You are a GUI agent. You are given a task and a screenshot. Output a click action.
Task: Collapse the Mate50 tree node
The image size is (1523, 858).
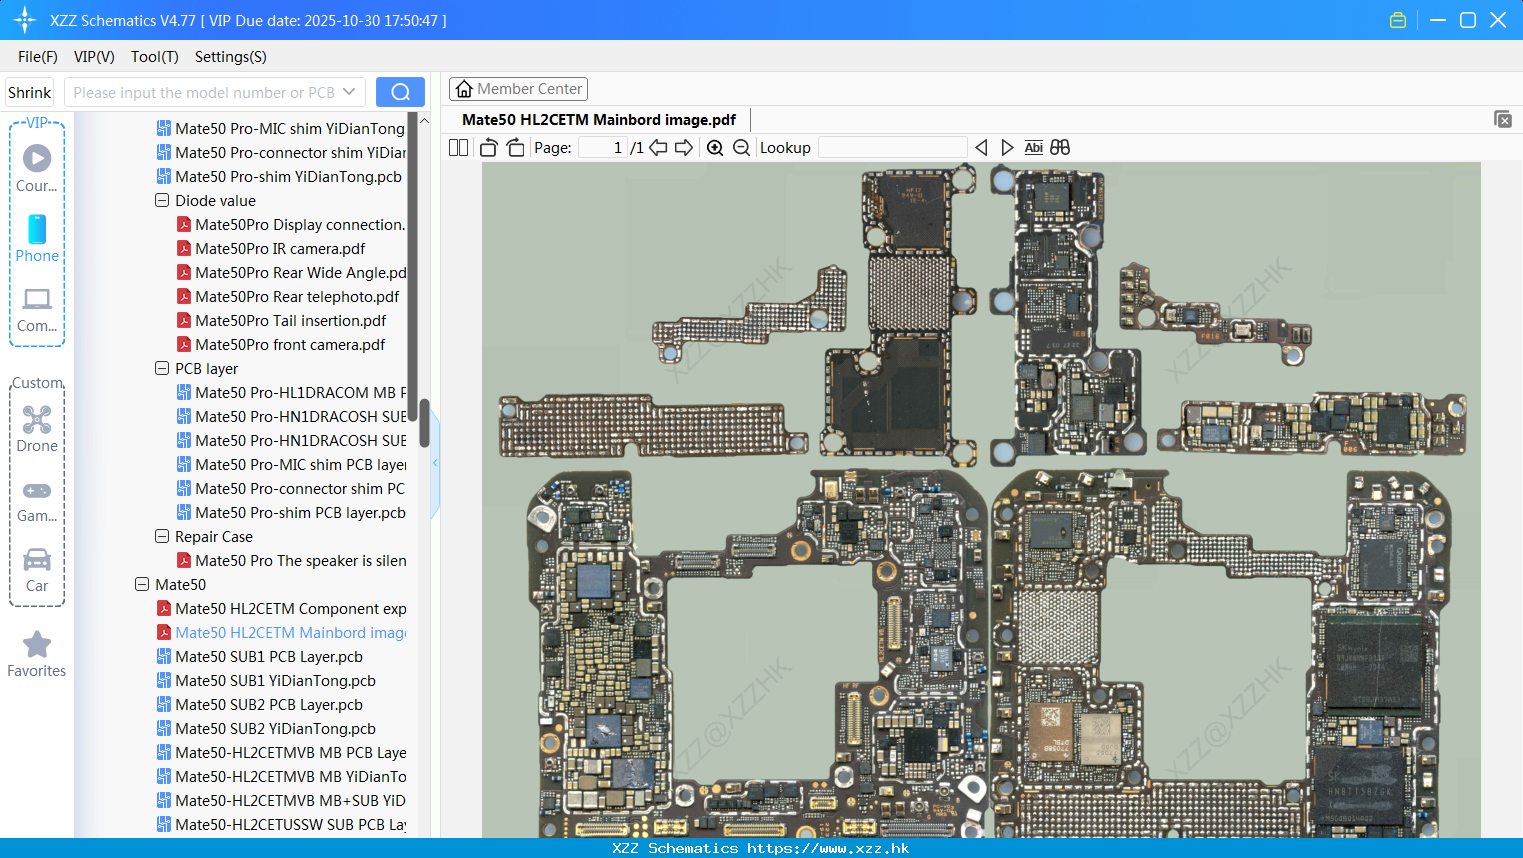click(142, 584)
